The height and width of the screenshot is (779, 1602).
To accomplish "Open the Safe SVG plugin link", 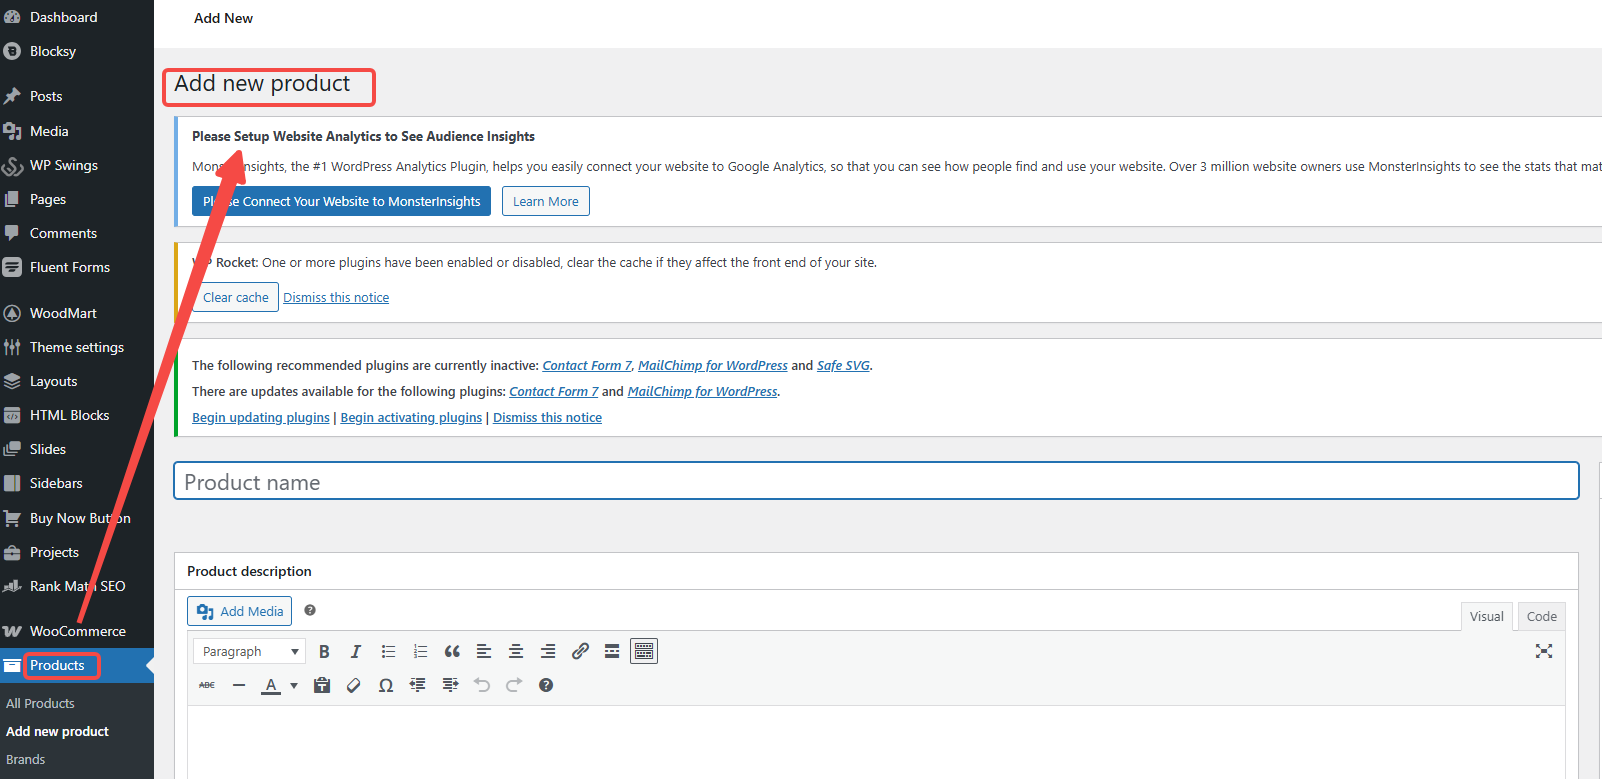I will point(843,365).
